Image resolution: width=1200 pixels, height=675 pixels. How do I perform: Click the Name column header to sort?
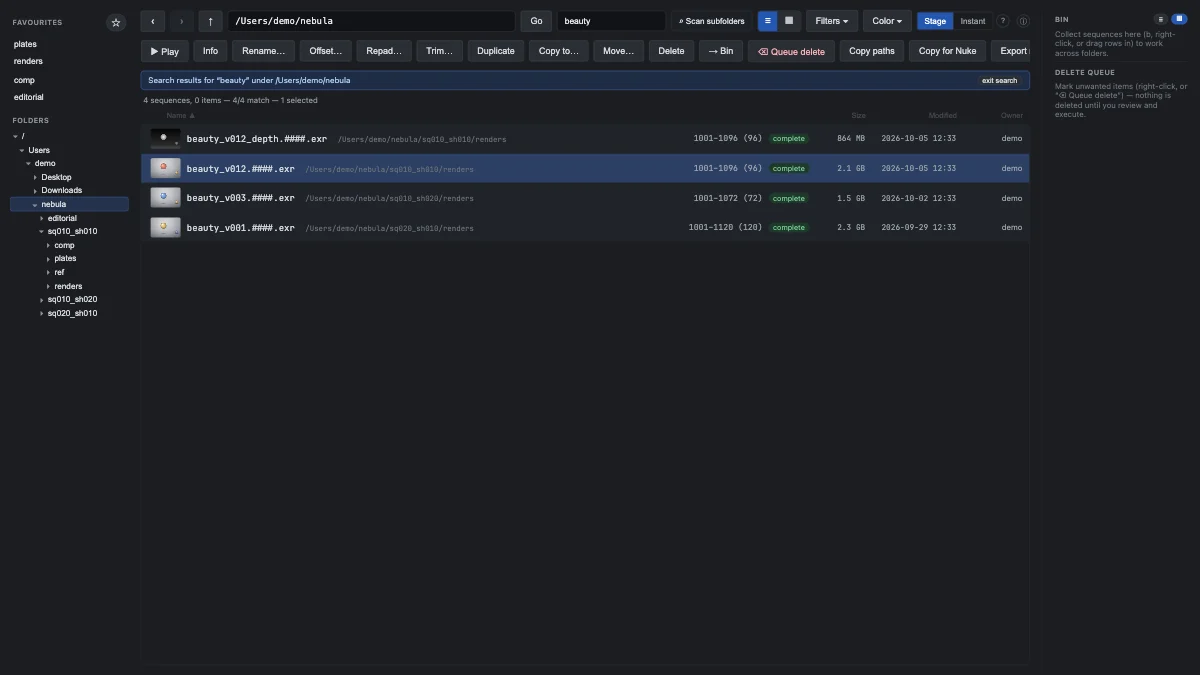click(180, 115)
